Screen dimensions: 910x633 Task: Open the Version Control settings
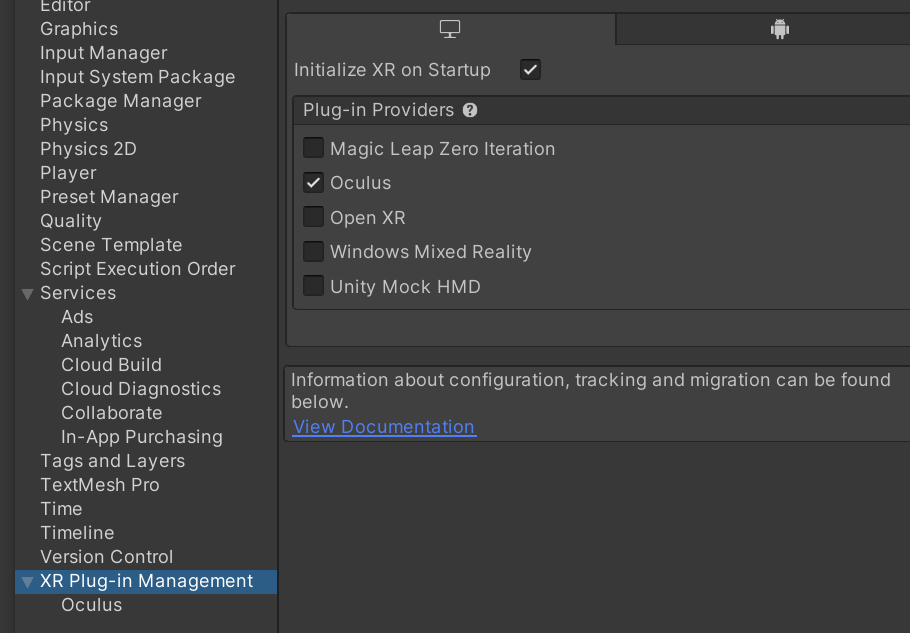click(106, 557)
